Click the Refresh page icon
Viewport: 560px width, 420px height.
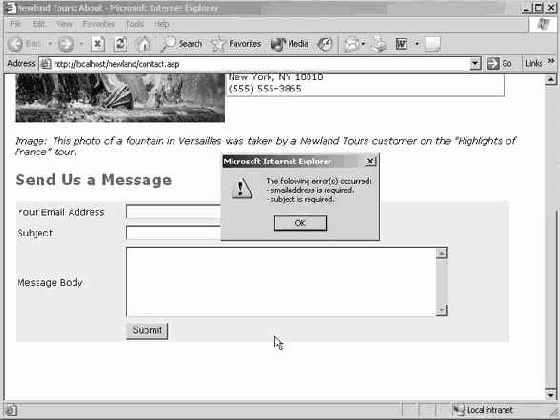[120, 44]
